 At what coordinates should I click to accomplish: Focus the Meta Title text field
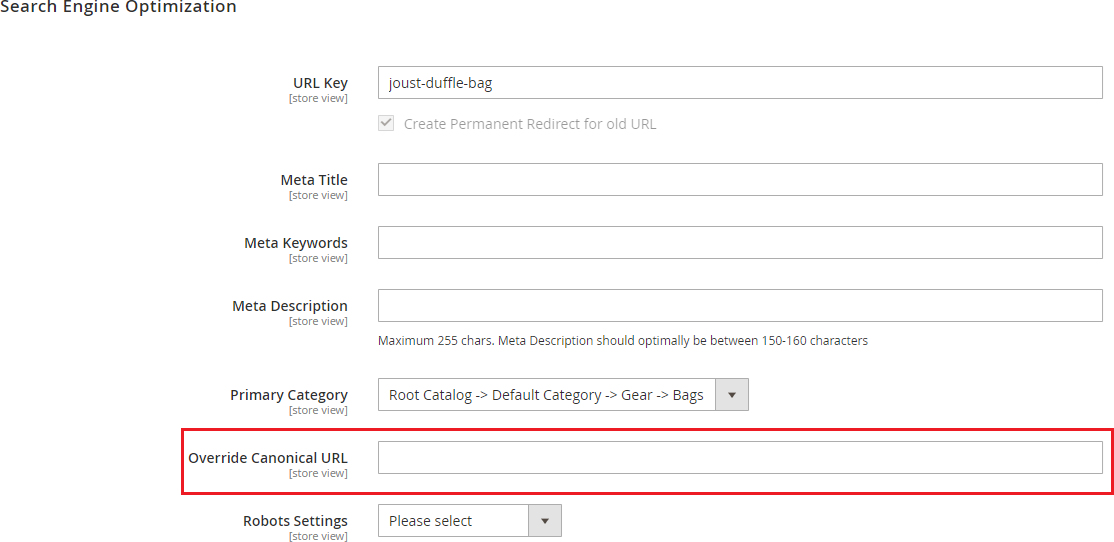(739, 180)
